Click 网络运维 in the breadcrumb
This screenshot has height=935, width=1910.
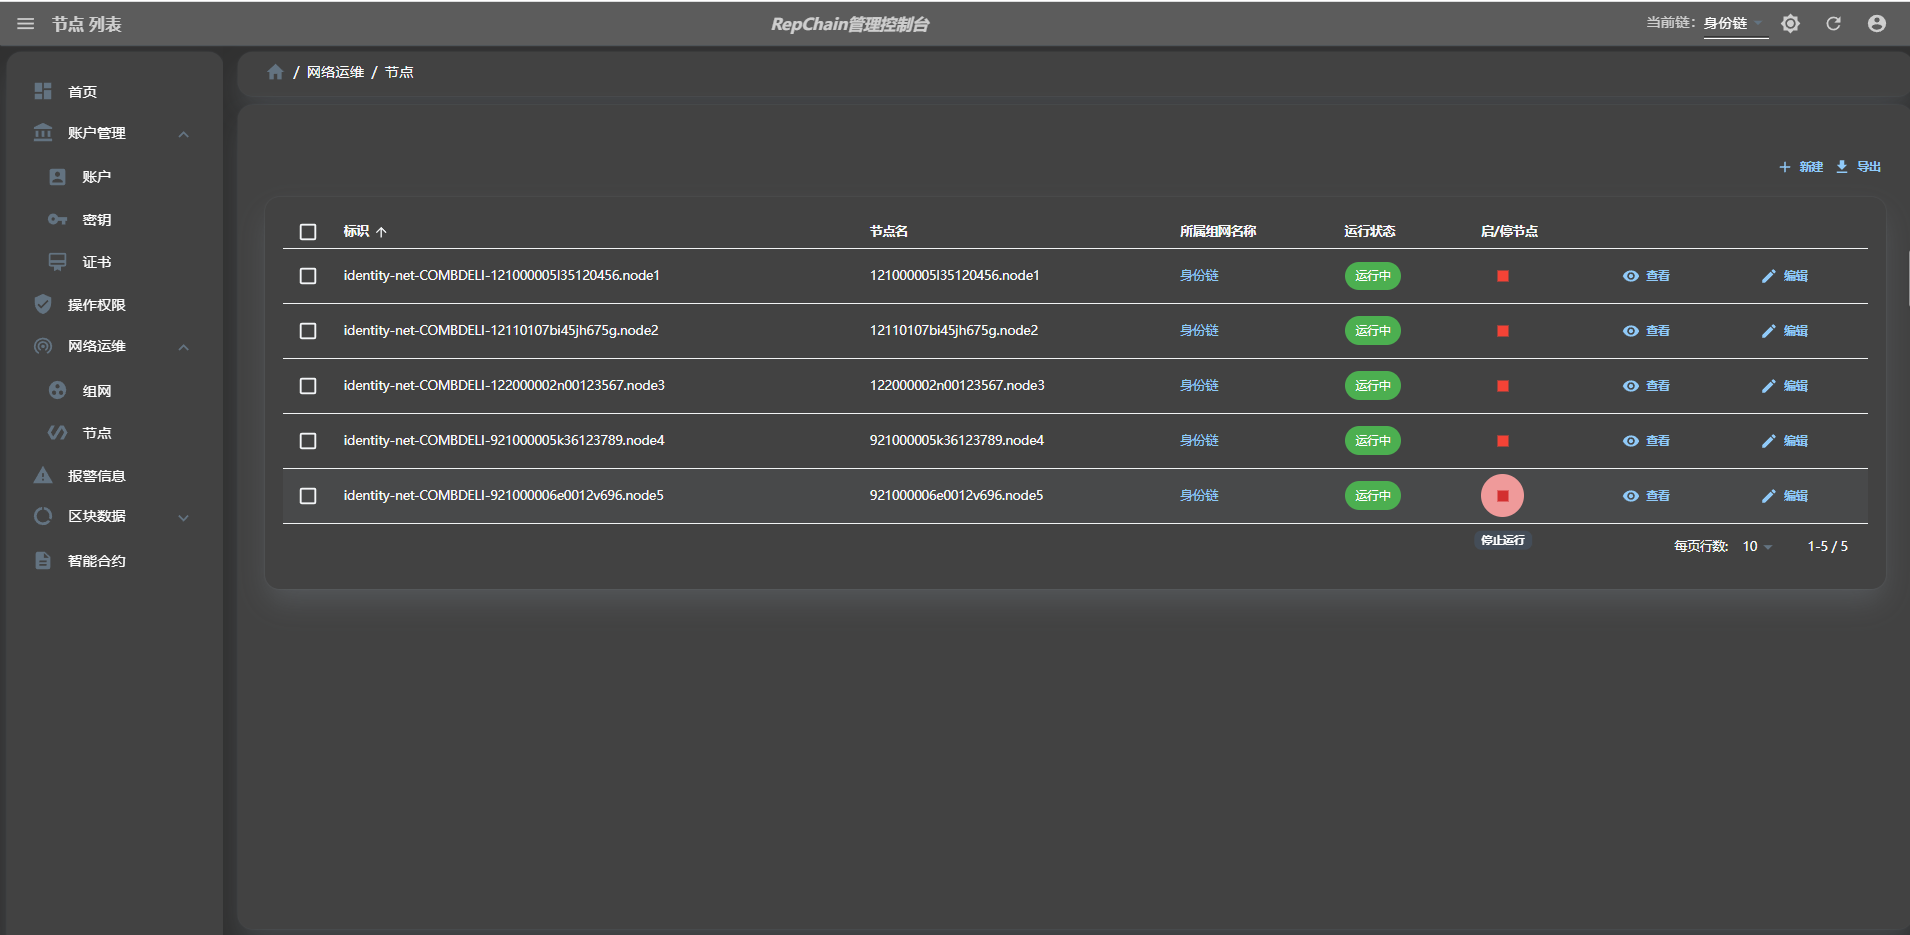point(335,72)
